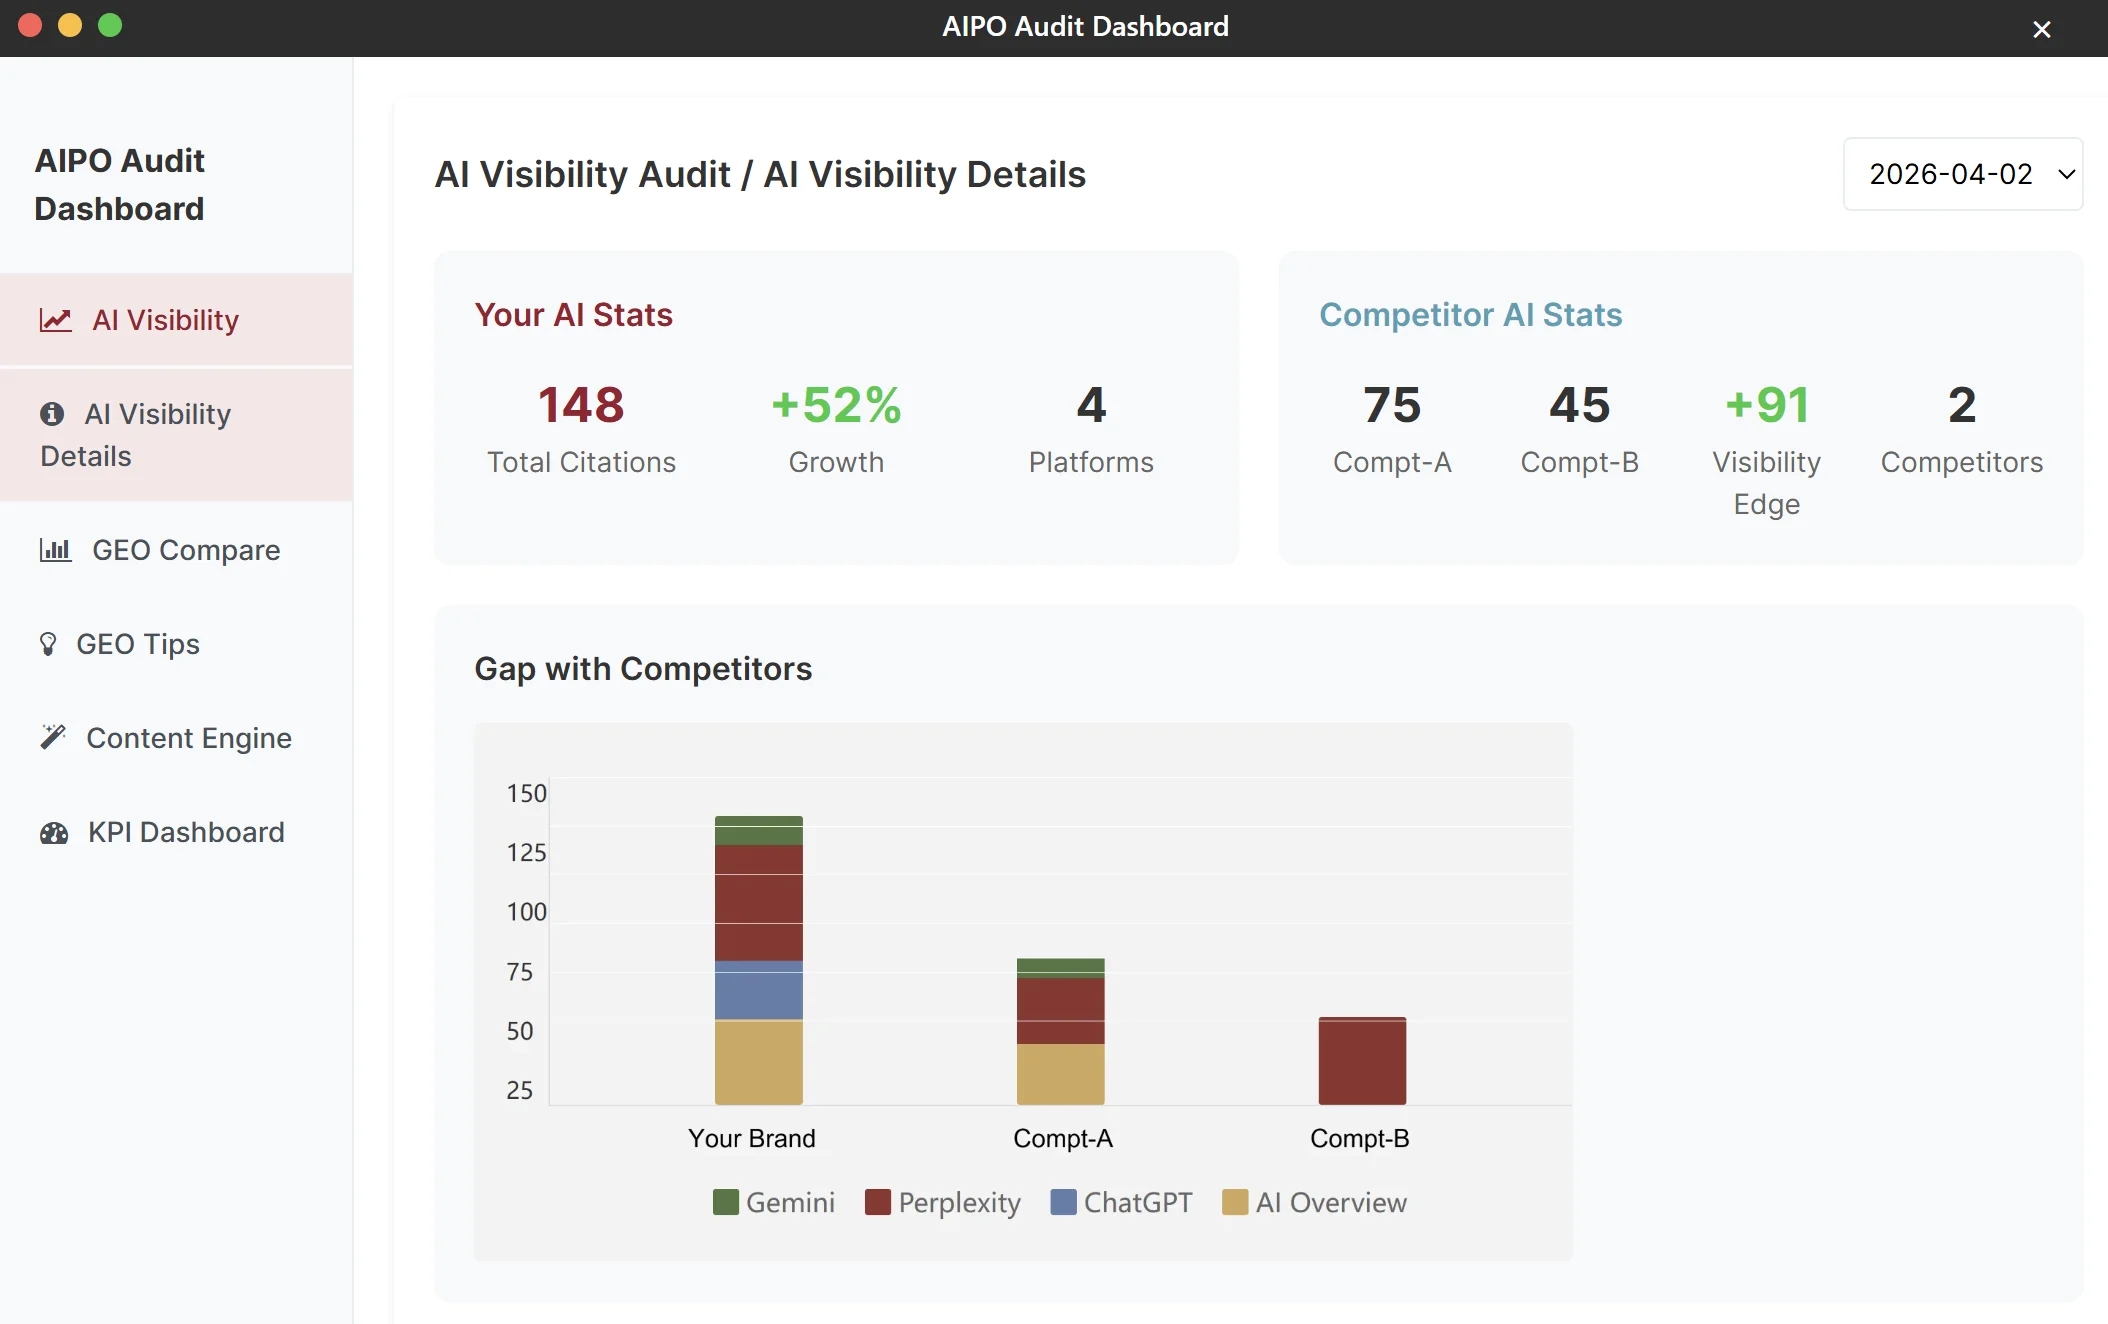
Task: Click the chevron arrow of date selector
Action: coord(2066,174)
